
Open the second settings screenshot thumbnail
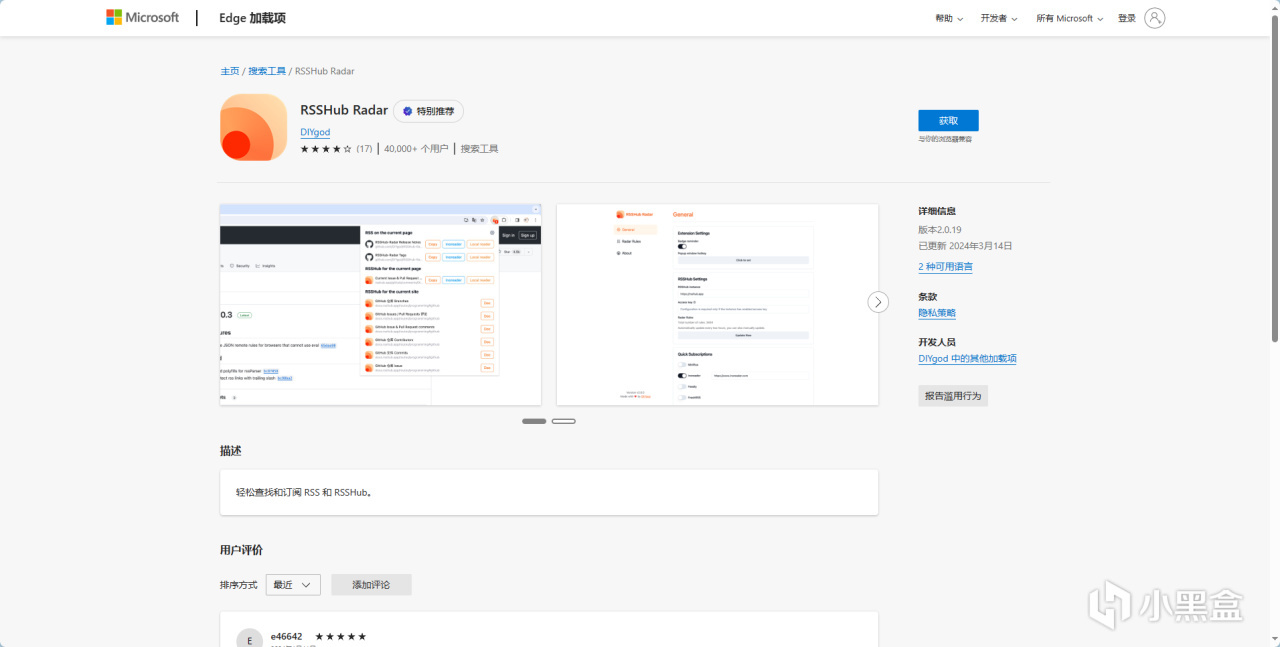click(x=717, y=304)
